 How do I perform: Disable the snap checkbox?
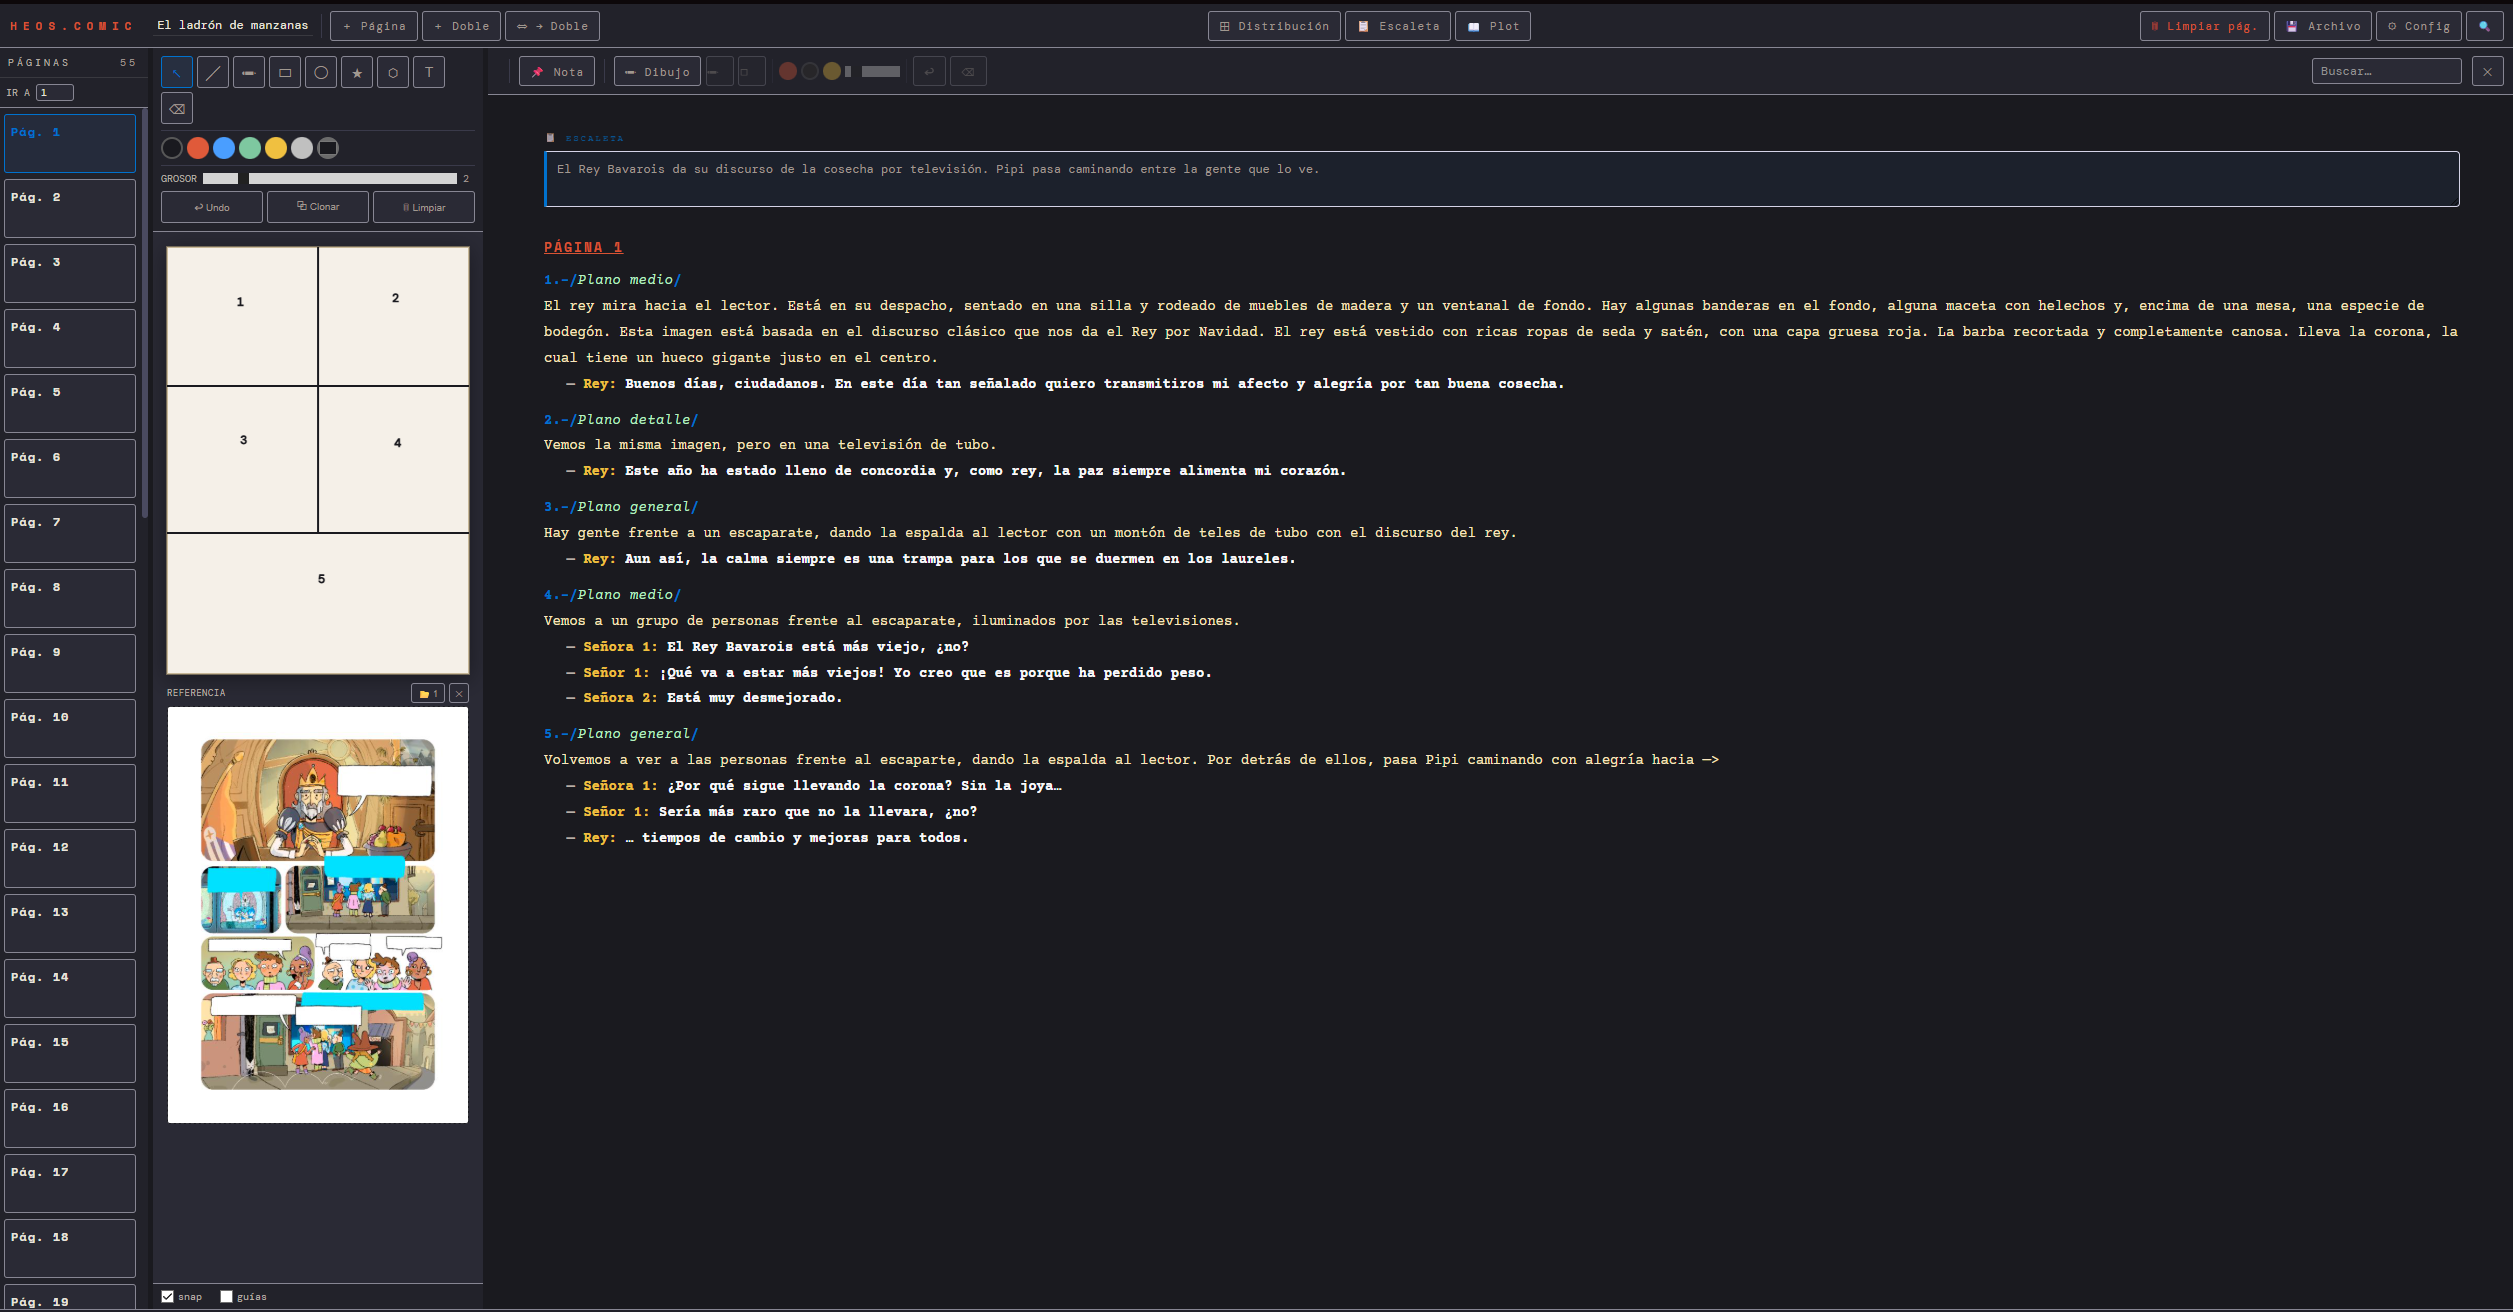[x=168, y=1296]
